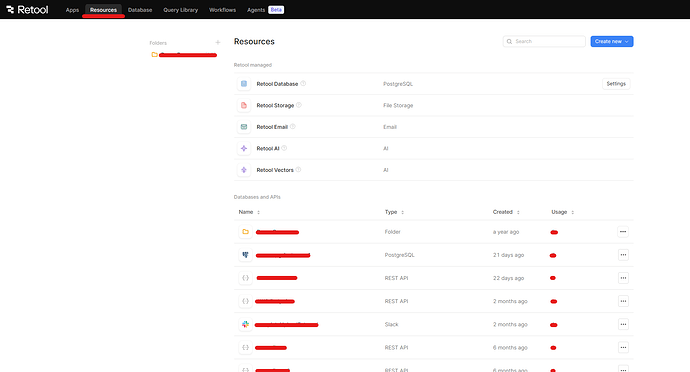This screenshot has width=690, height=372.
Task: Click the Retool Vectors icon
Action: [x=244, y=170]
